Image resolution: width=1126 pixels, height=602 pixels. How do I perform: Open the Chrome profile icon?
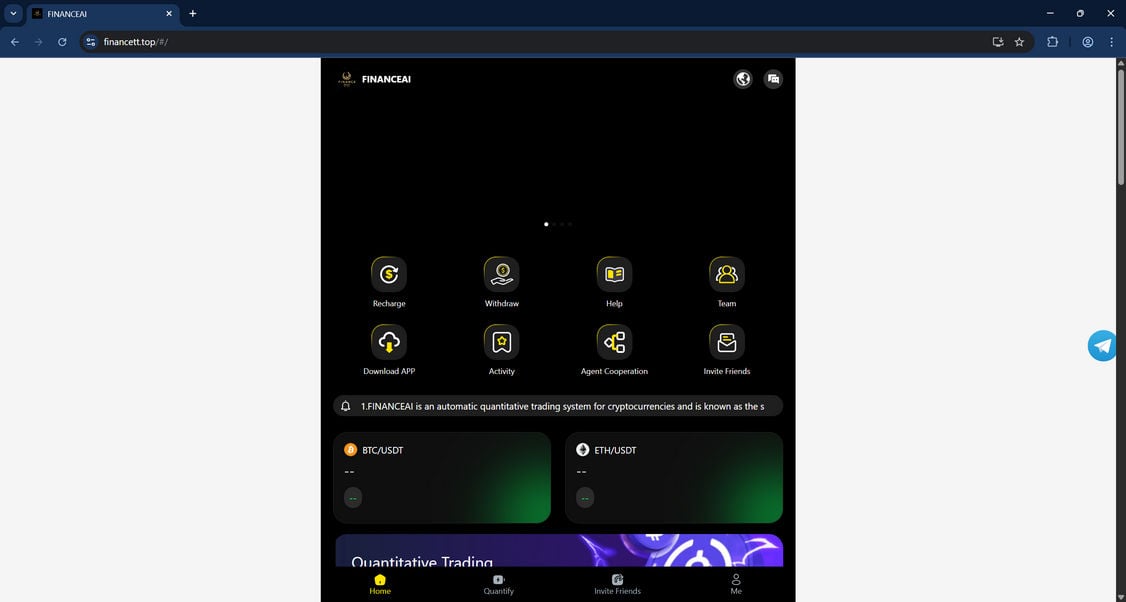click(x=1088, y=42)
